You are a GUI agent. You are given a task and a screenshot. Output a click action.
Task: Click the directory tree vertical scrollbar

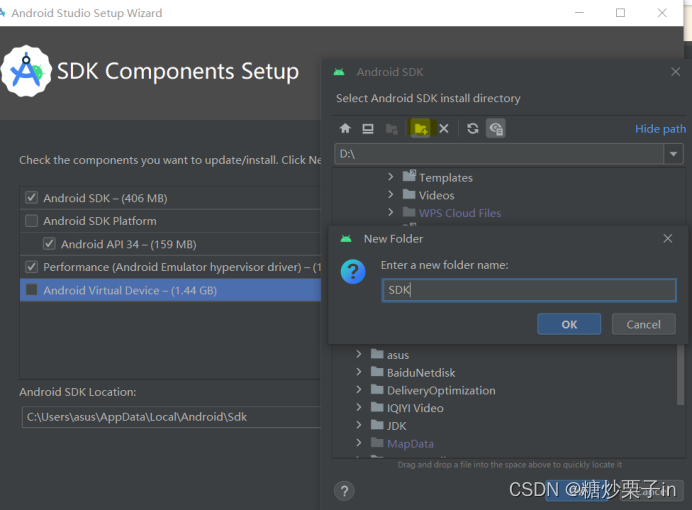point(680,374)
